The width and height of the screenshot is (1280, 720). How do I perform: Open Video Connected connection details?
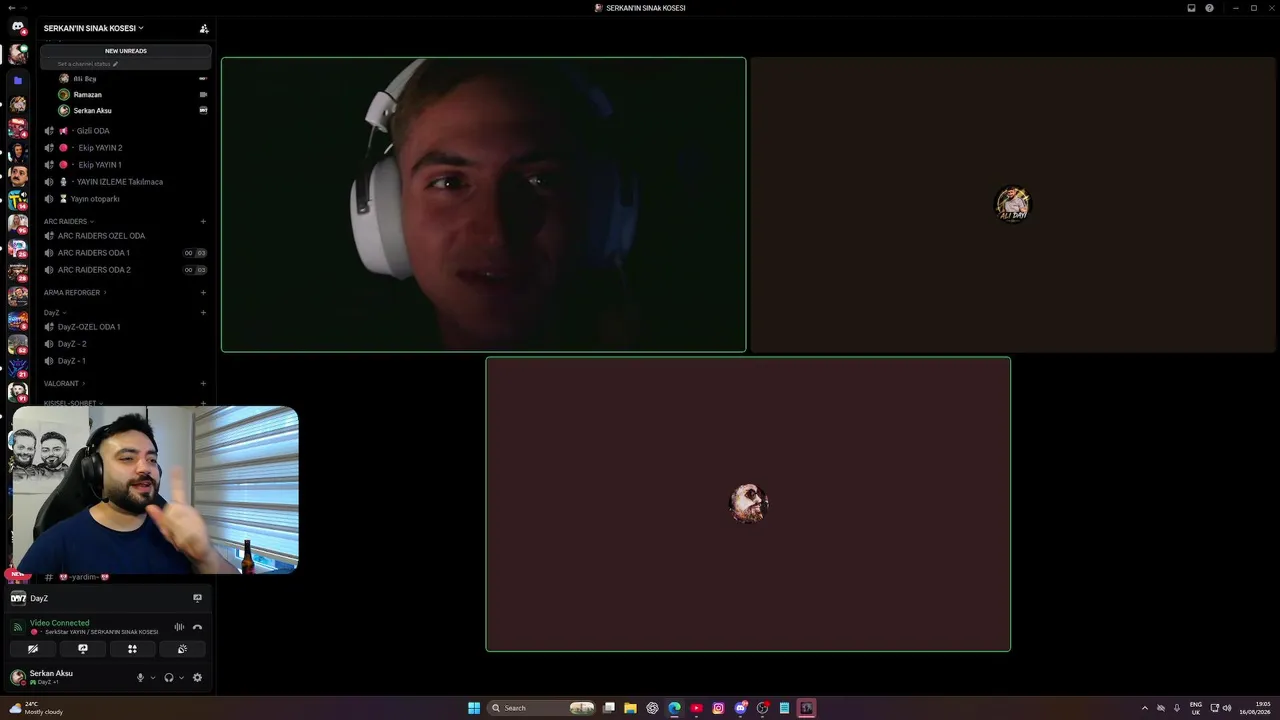coord(59,623)
